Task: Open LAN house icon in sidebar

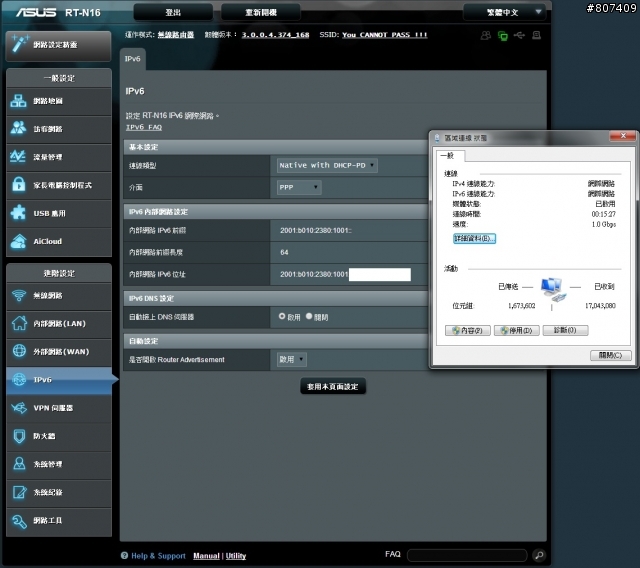Action: 19,323
